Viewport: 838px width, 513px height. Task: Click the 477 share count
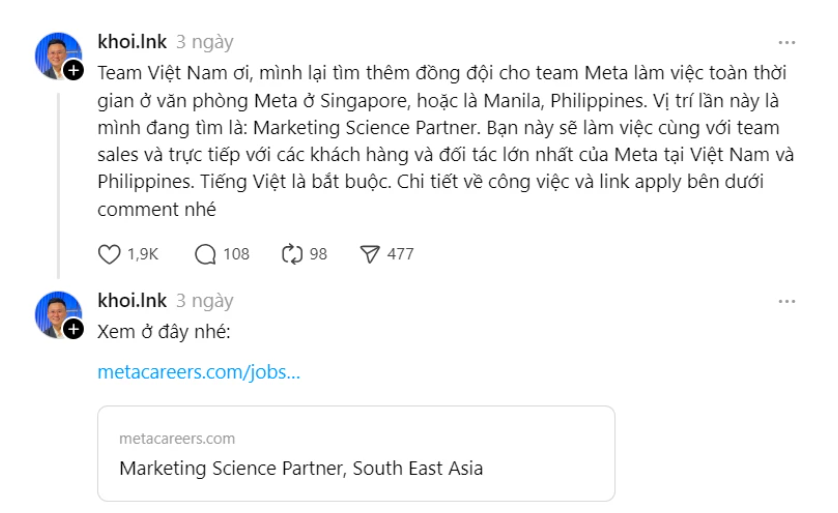click(400, 253)
